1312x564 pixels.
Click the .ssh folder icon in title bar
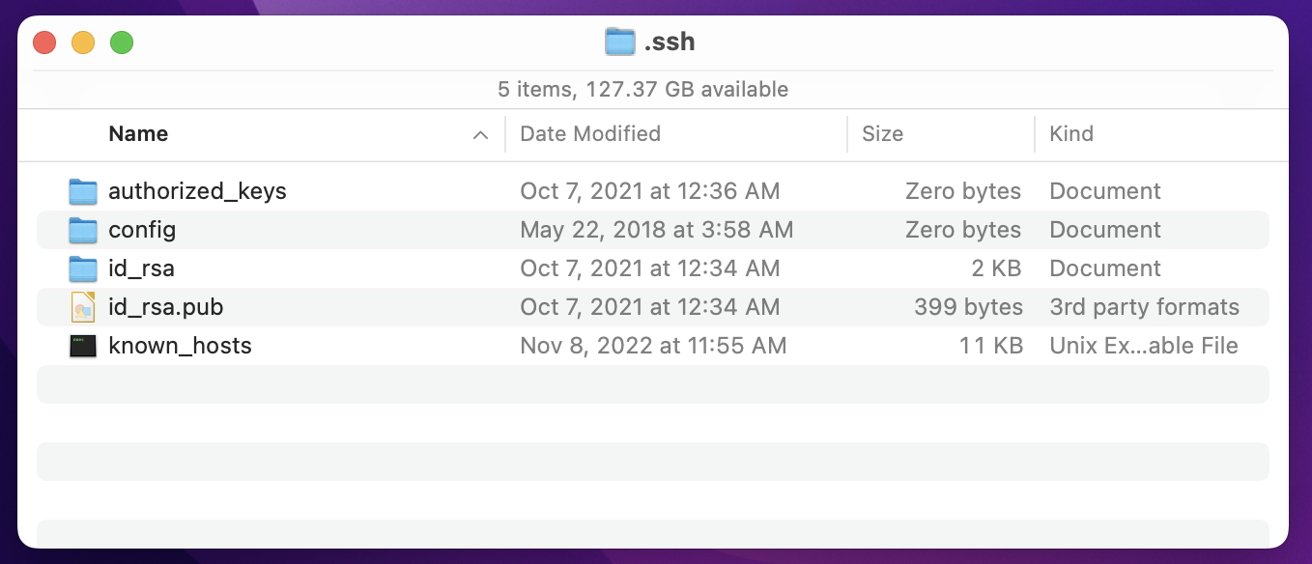(x=620, y=42)
